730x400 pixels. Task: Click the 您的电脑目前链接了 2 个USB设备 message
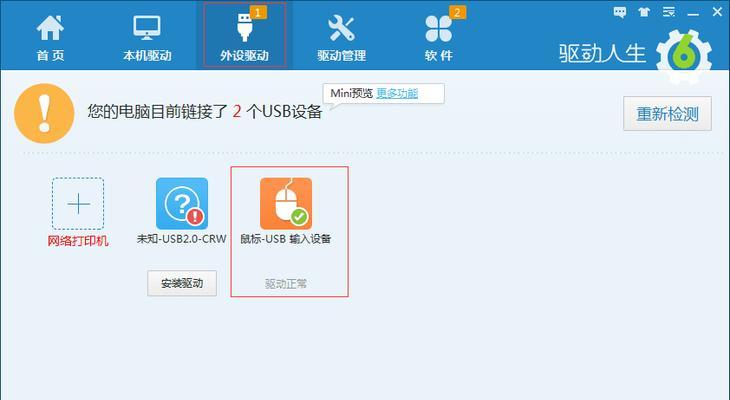[x=205, y=112]
